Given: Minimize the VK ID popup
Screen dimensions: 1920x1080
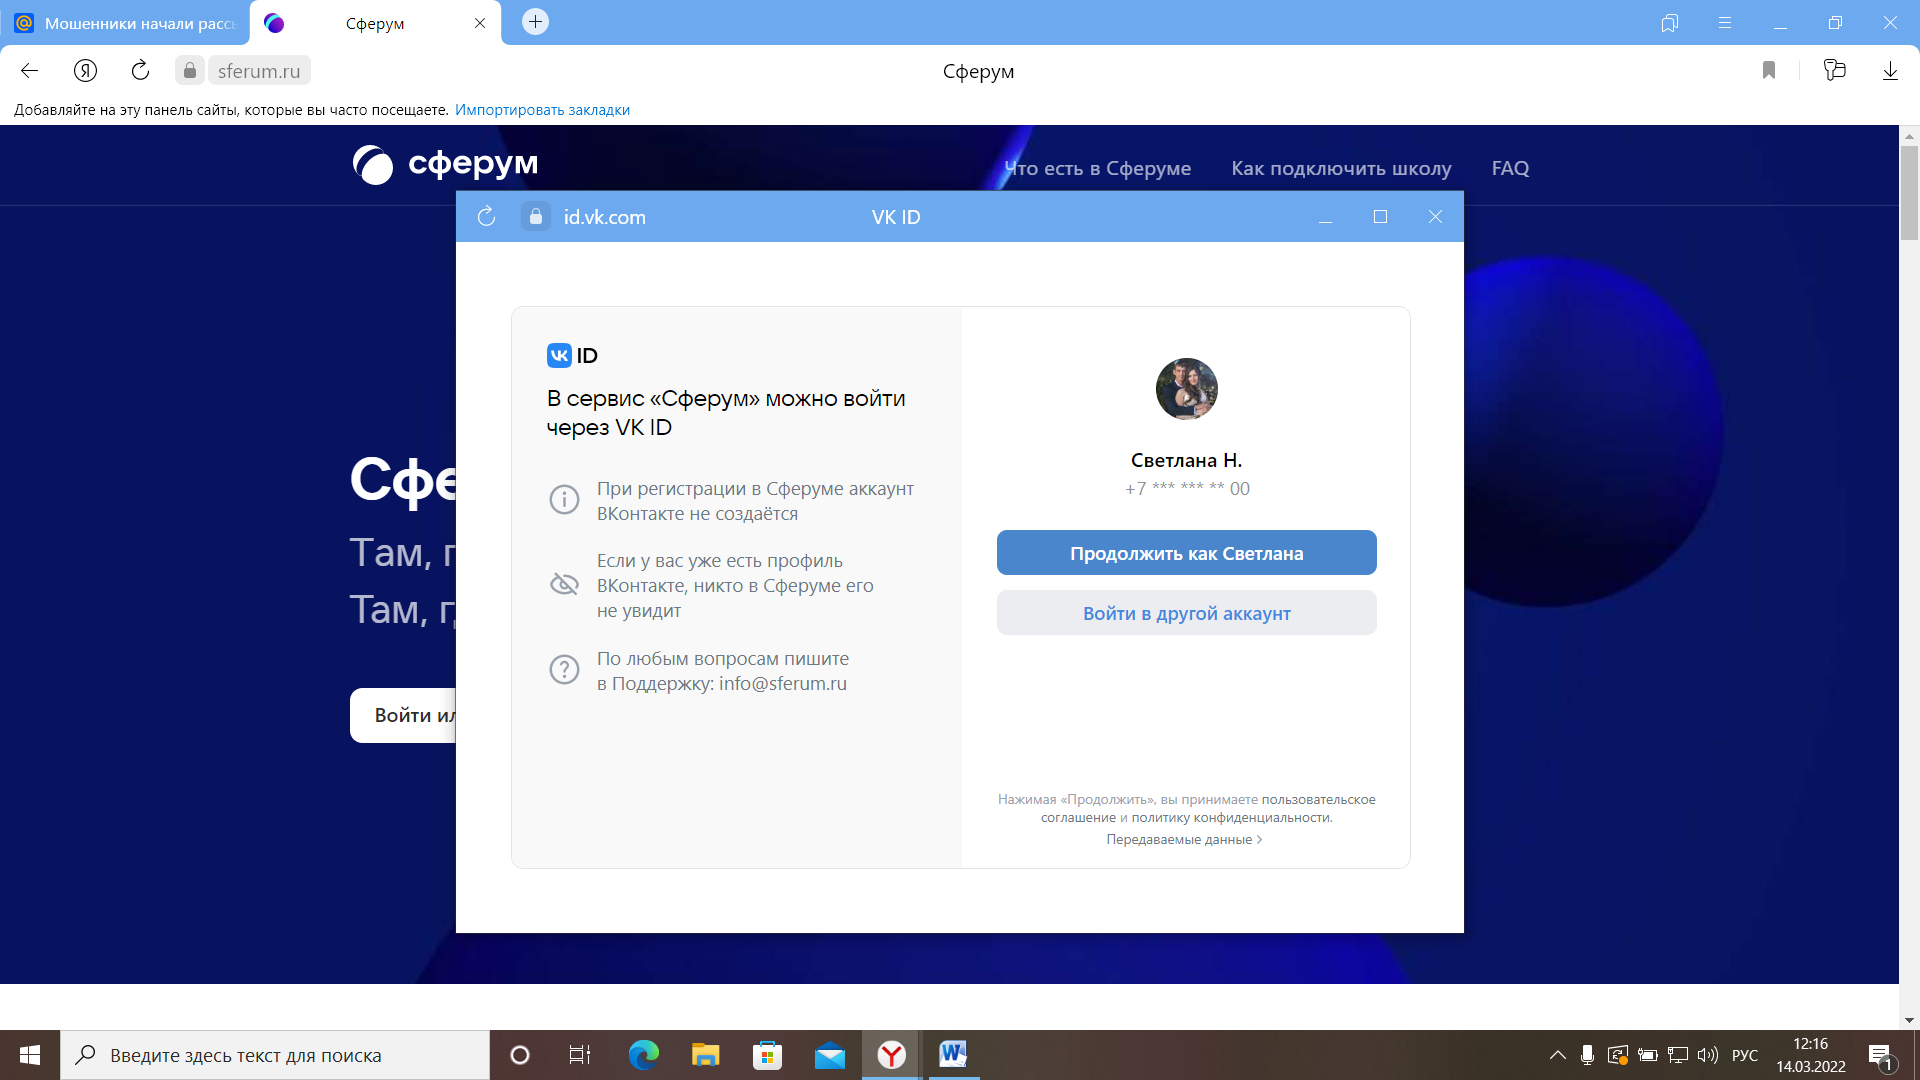Looking at the screenshot, I should point(1325,217).
